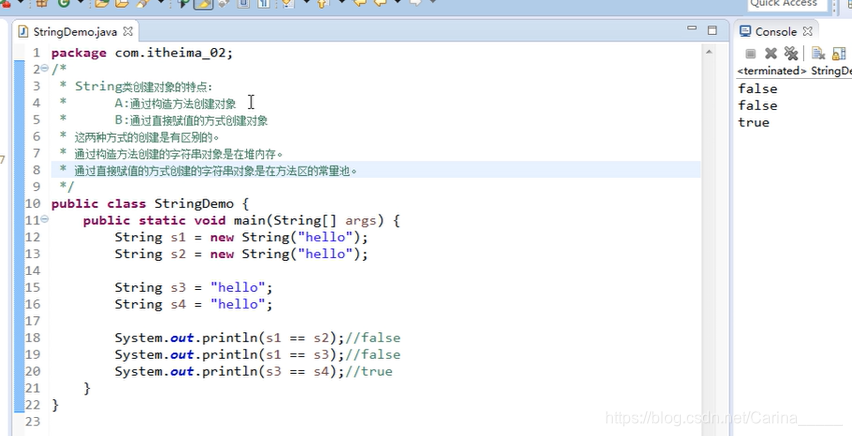Clear the Console output

click(x=818, y=53)
